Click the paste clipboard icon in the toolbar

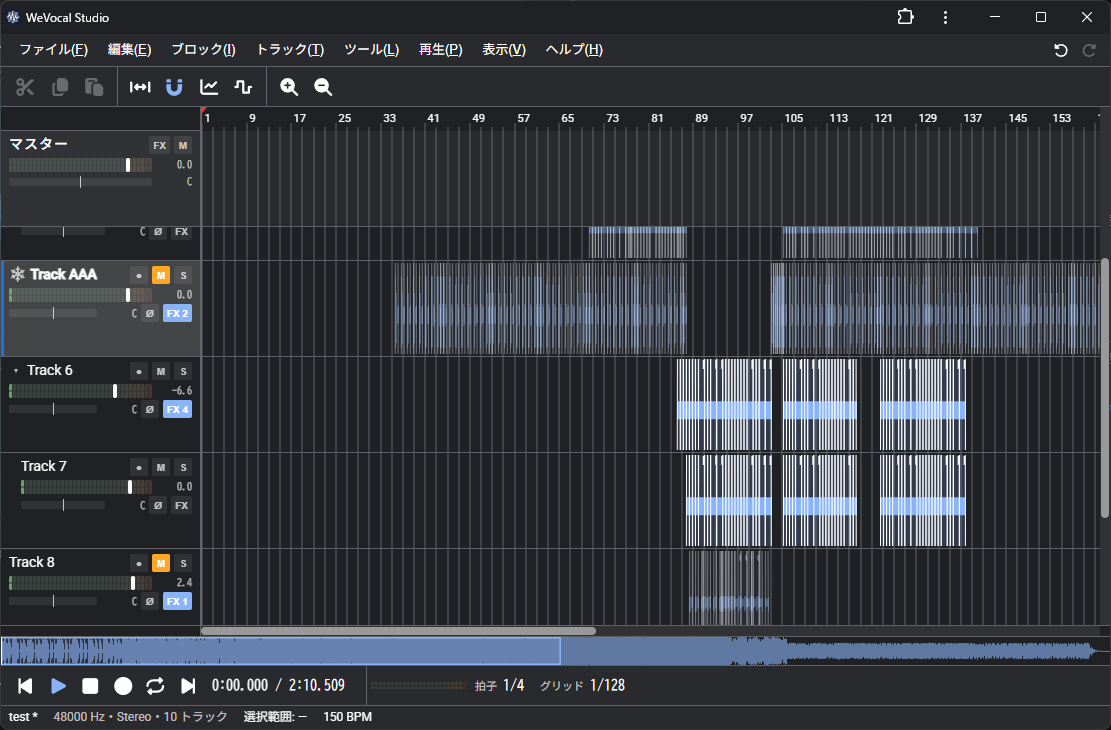[94, 87]
